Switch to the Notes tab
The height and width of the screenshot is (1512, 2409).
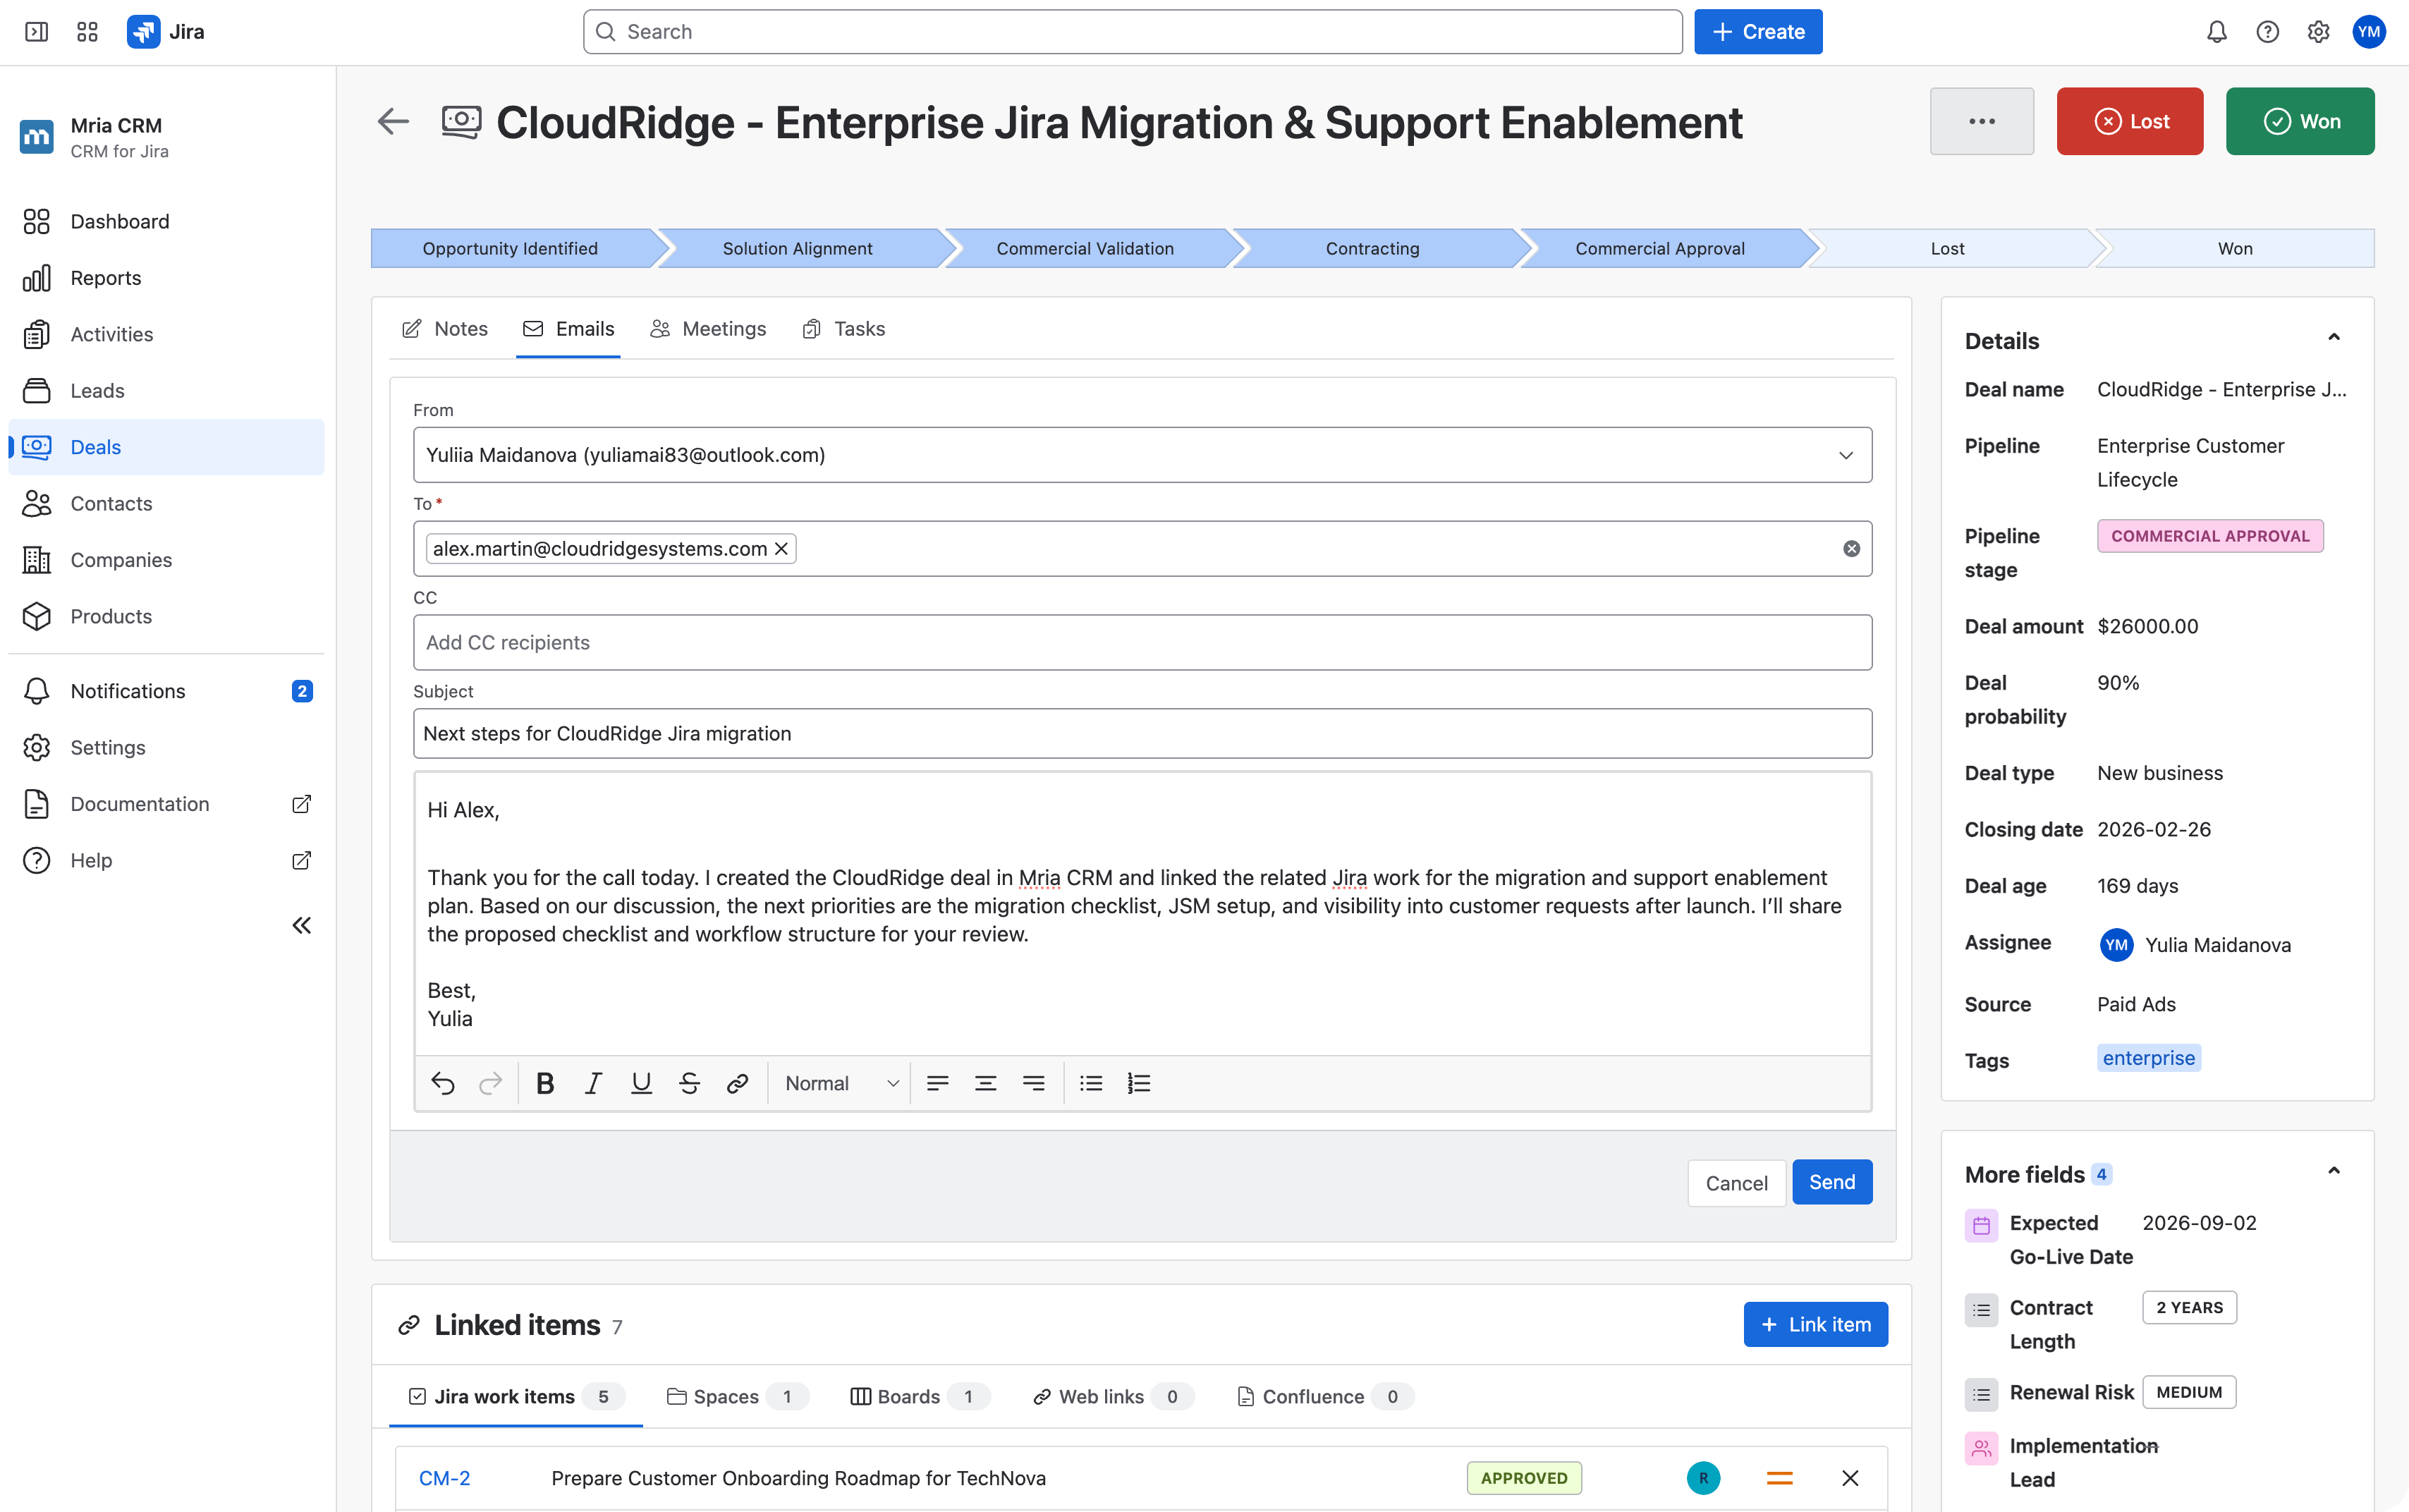pos(445,329)
